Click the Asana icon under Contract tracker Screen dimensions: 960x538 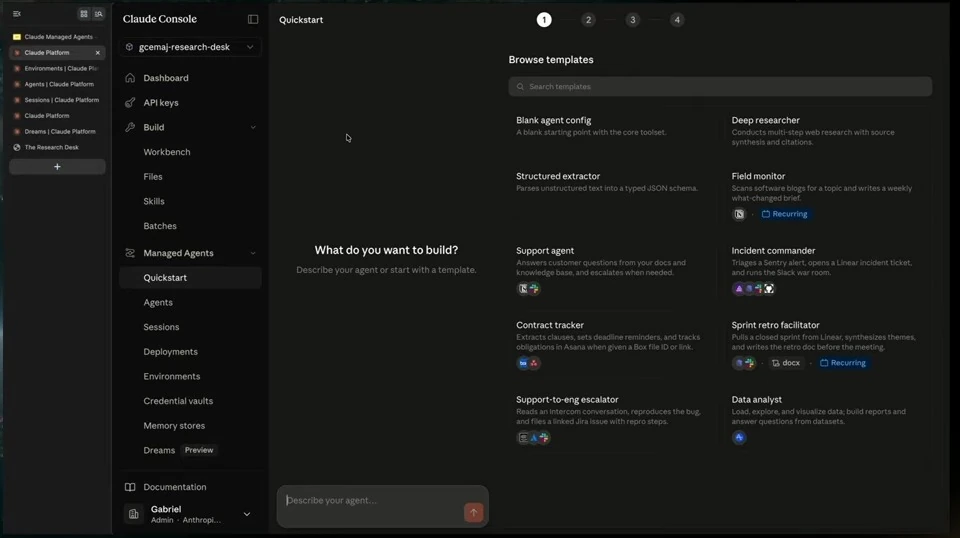[534, 363]
